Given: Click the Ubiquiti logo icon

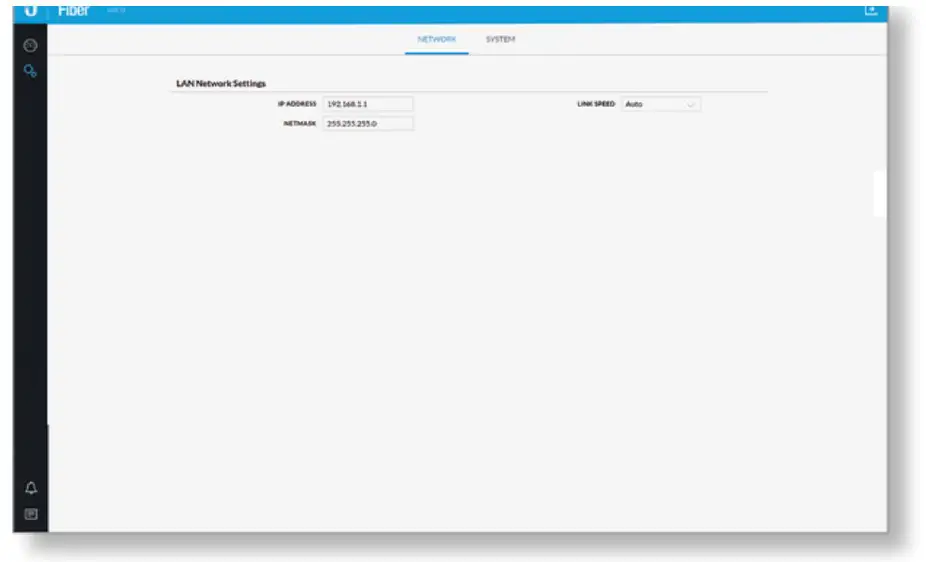Looking at the screenshot, I should [x=30, y=11].
